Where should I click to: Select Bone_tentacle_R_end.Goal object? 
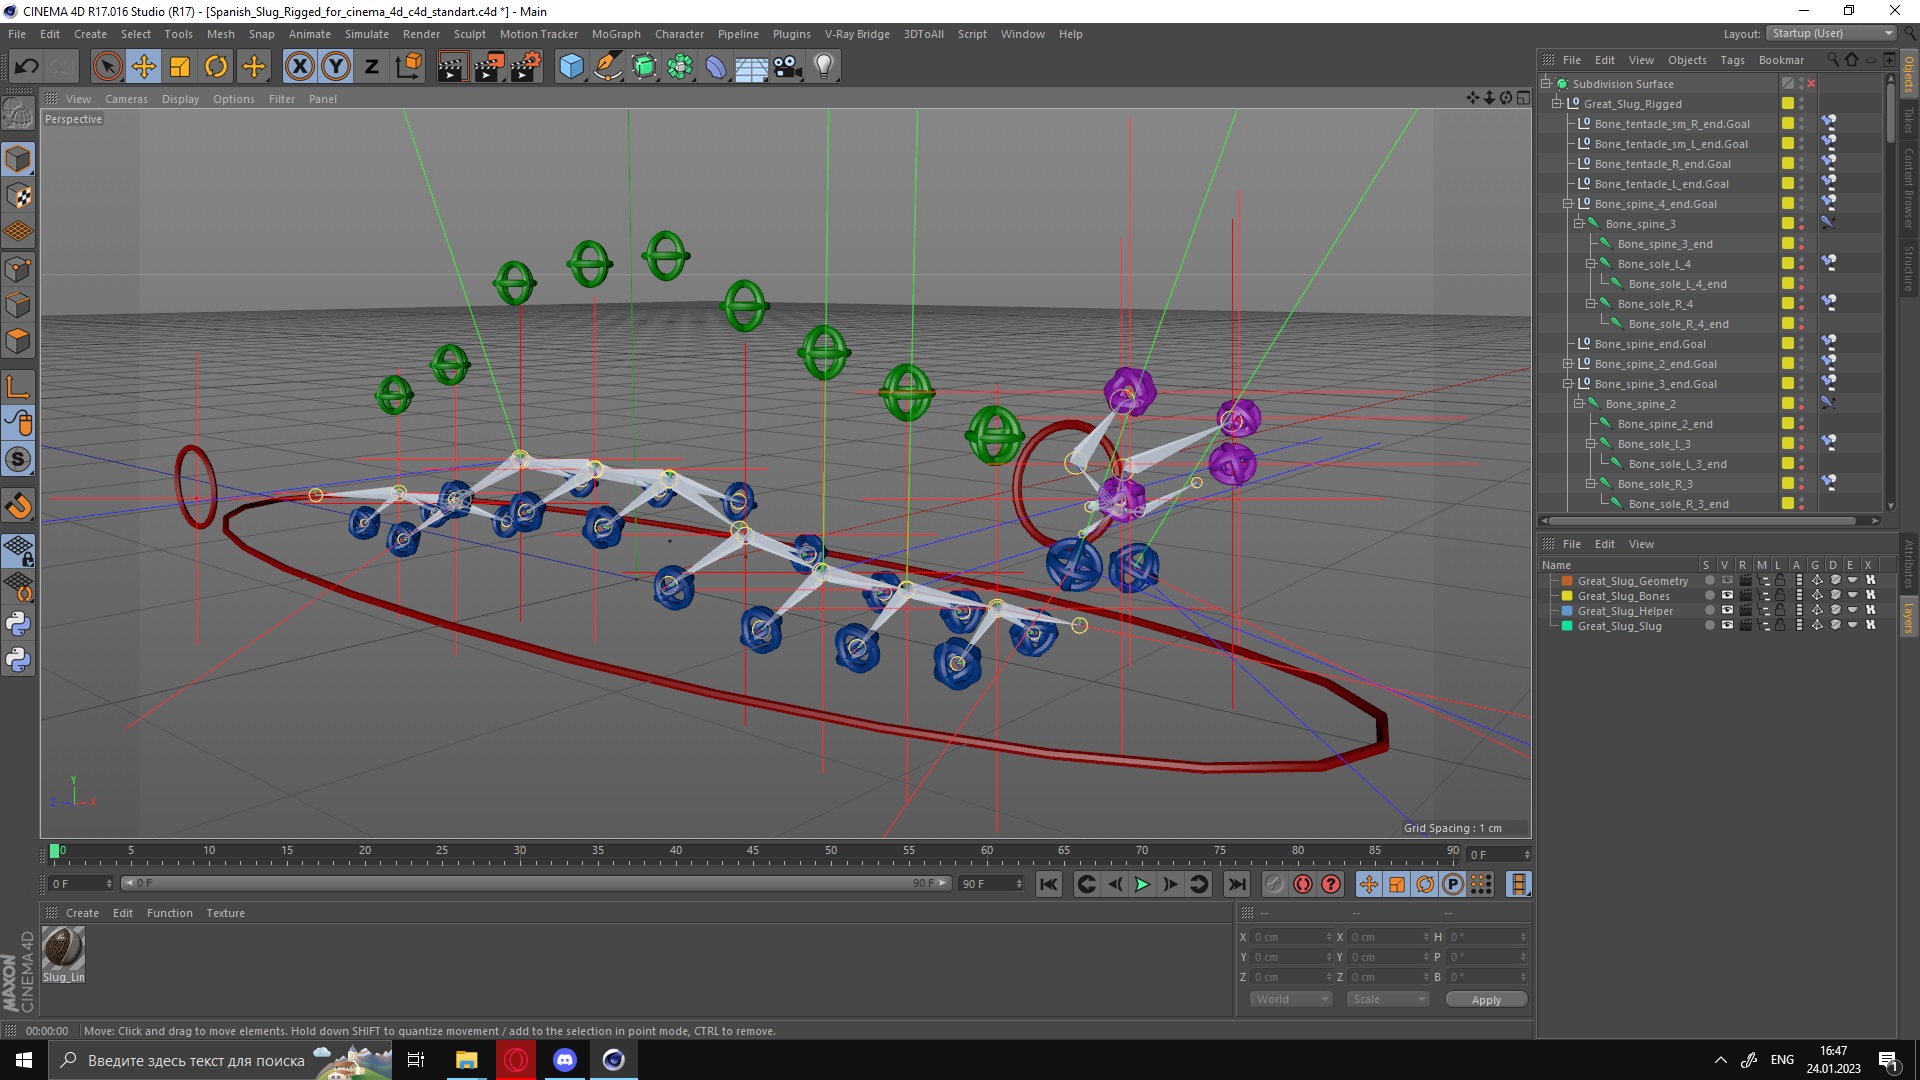tap(1662, 164)
